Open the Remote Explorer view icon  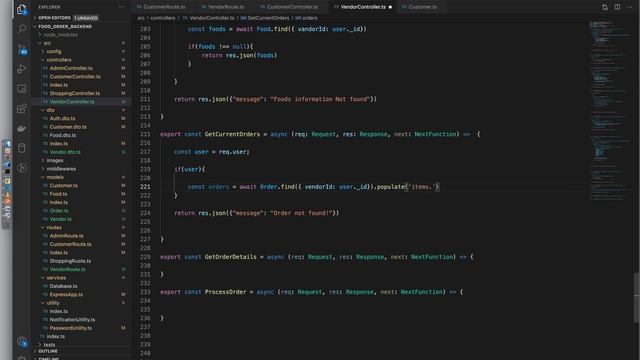tap(22, 89)
